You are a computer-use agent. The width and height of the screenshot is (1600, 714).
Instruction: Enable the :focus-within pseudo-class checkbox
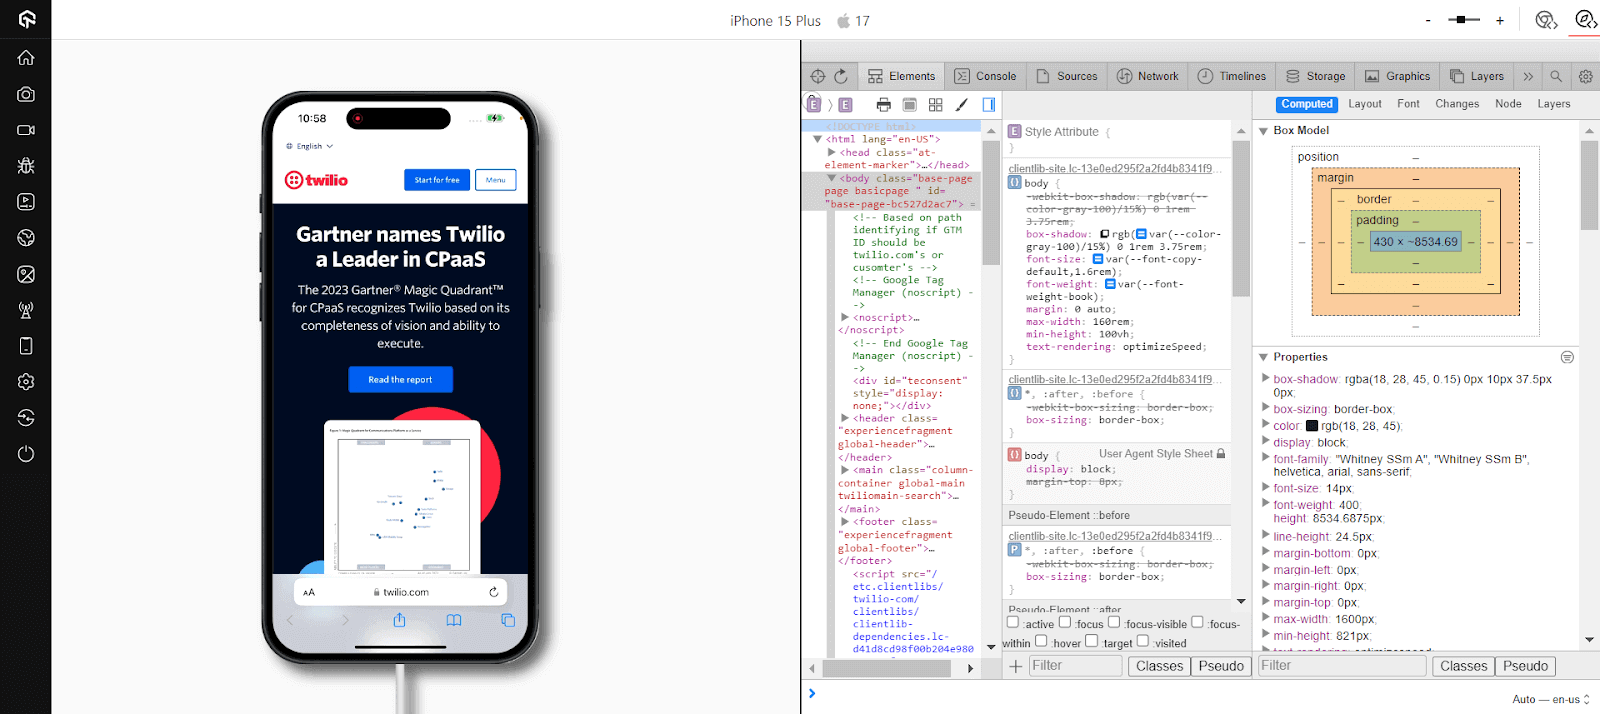pos(1197,622)
